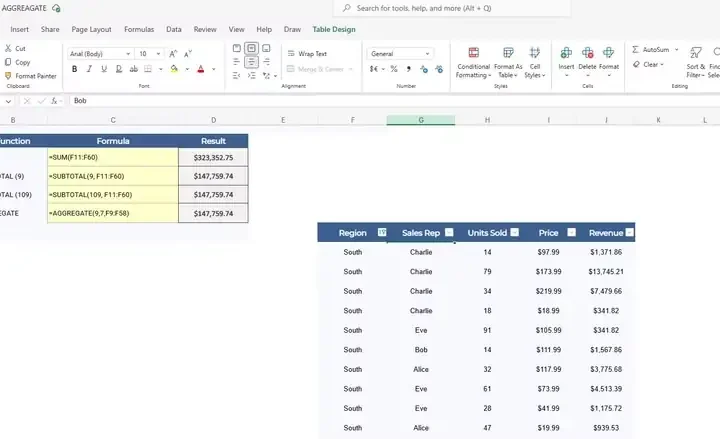The image size is (720, 439).
Task: Click the search box for tools and help
Action: [x=452, y=8]
